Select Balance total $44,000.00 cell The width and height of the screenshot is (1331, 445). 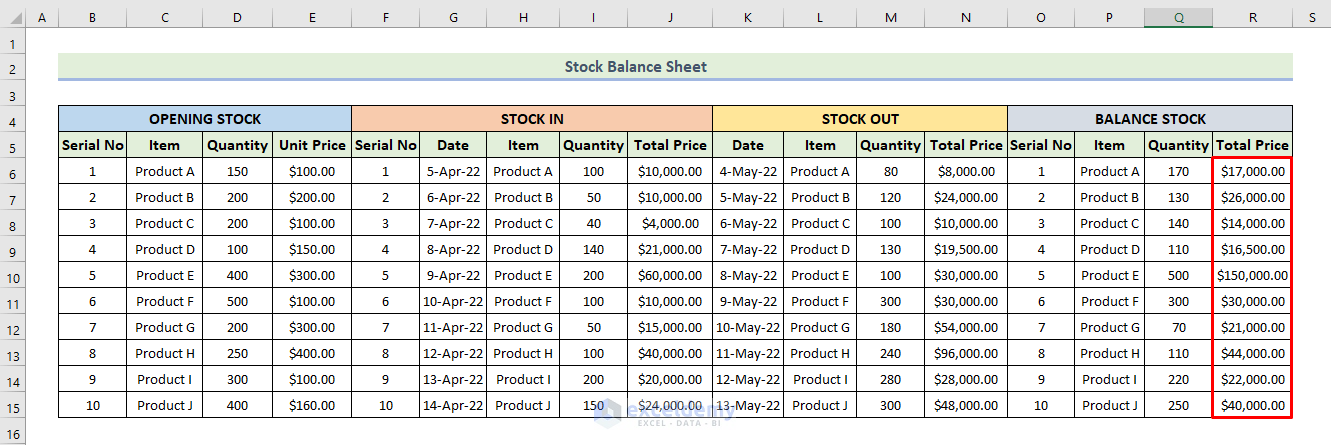(x=1252, y=353)
